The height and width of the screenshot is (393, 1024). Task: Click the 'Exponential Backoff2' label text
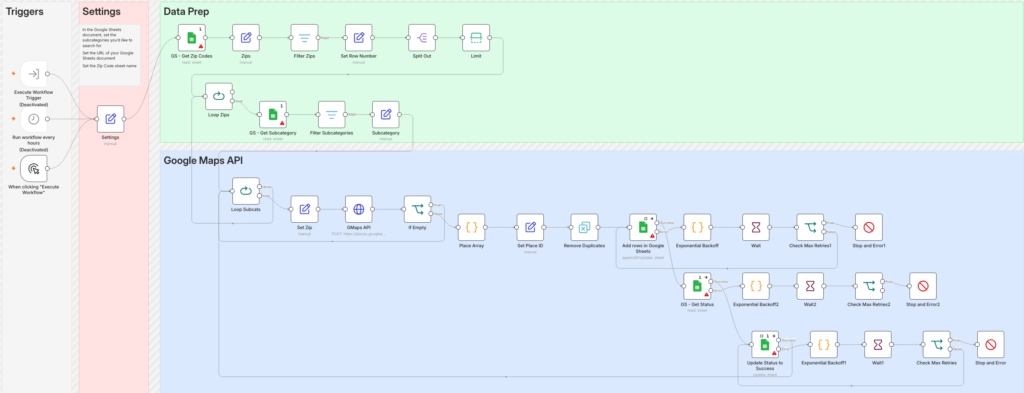click(x=756, y=304)
